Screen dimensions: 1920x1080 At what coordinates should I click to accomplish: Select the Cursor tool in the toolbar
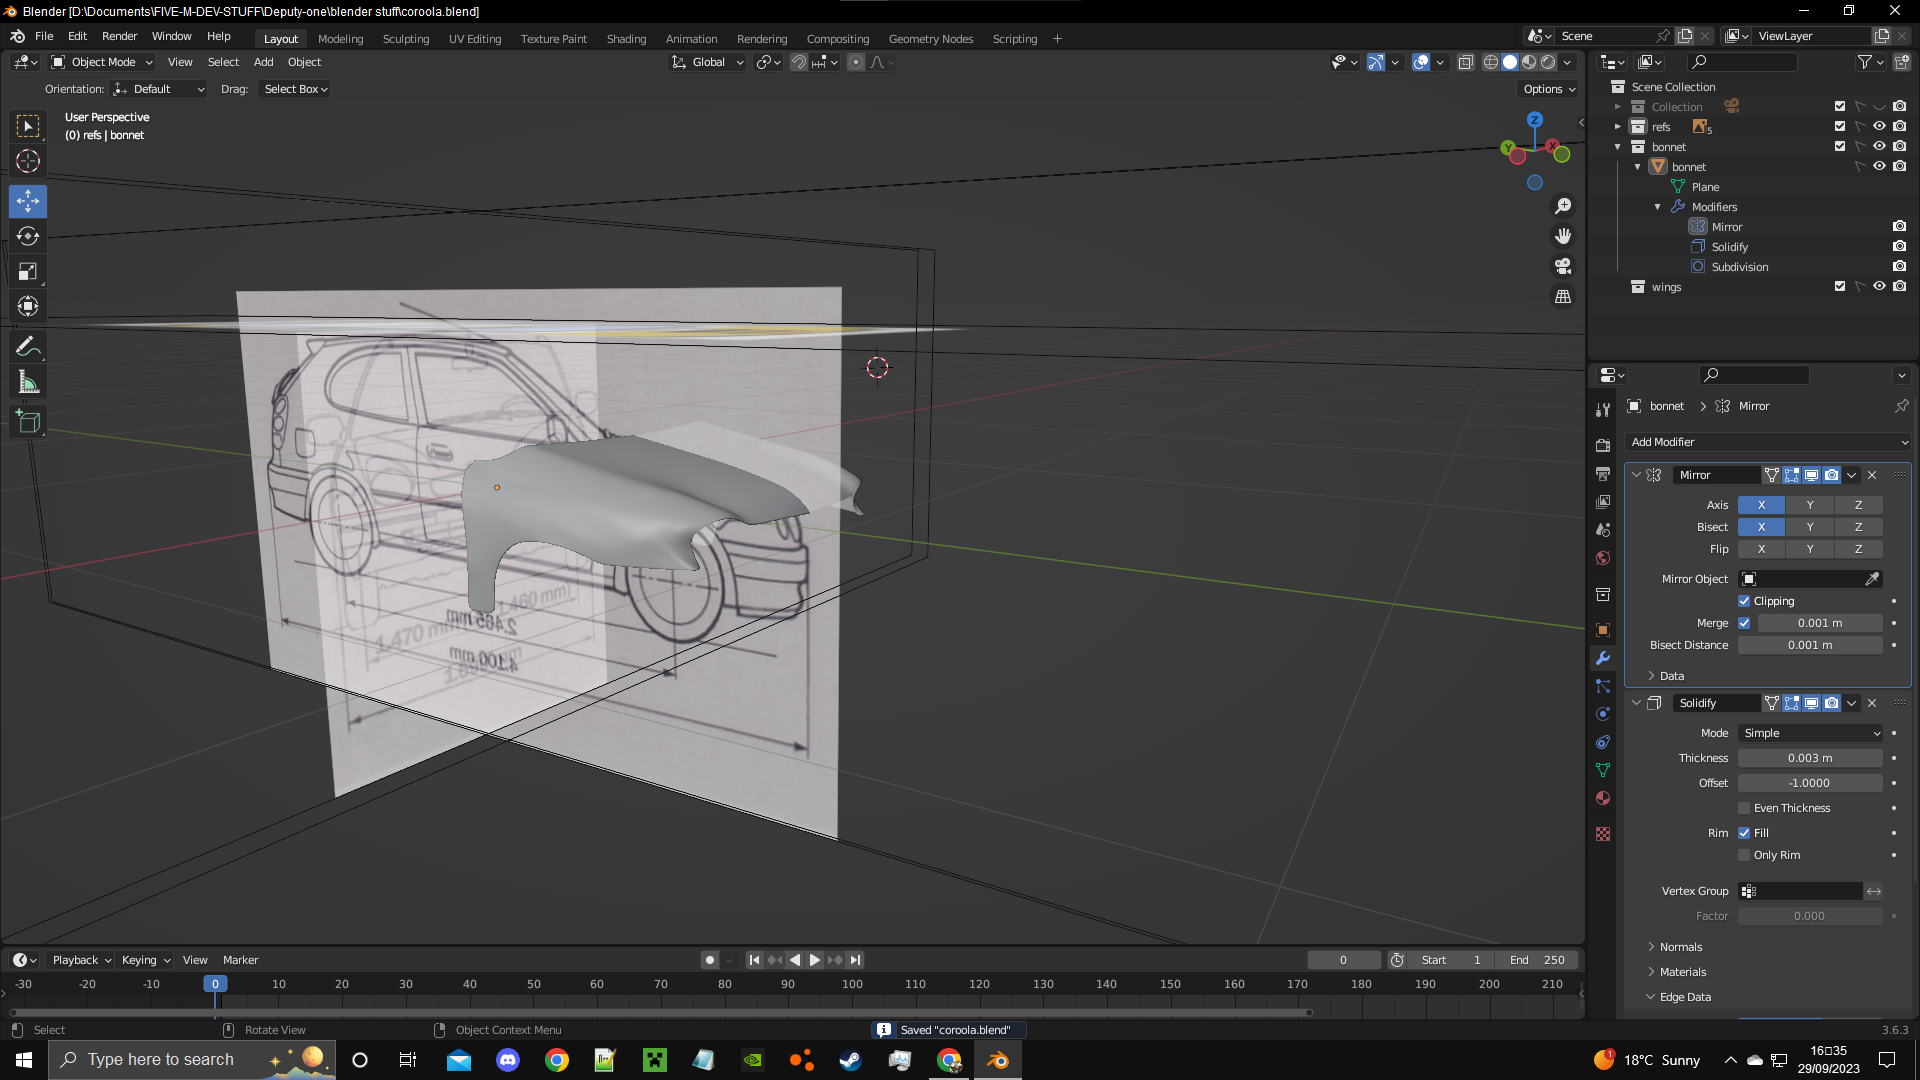click(x=28, y=161)
